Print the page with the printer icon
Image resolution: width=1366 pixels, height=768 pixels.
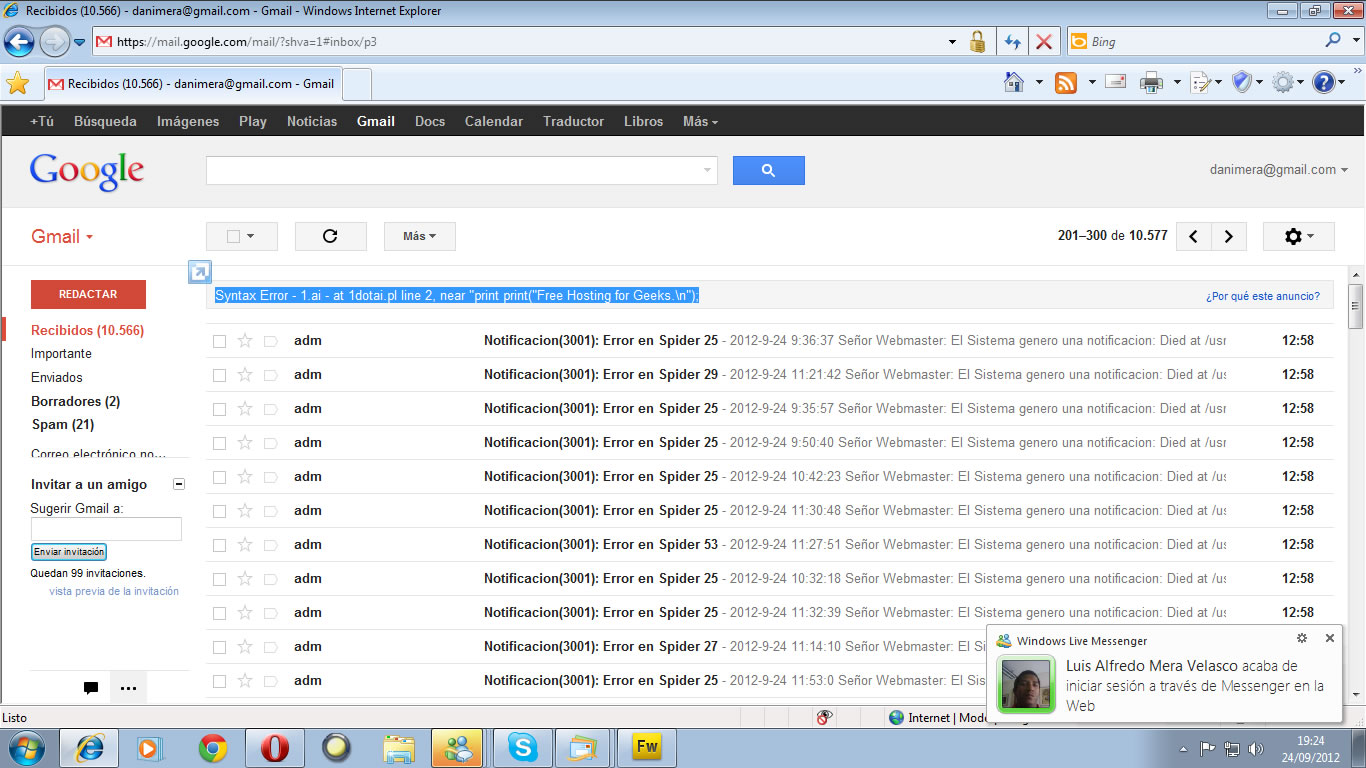coord(1152,83)
